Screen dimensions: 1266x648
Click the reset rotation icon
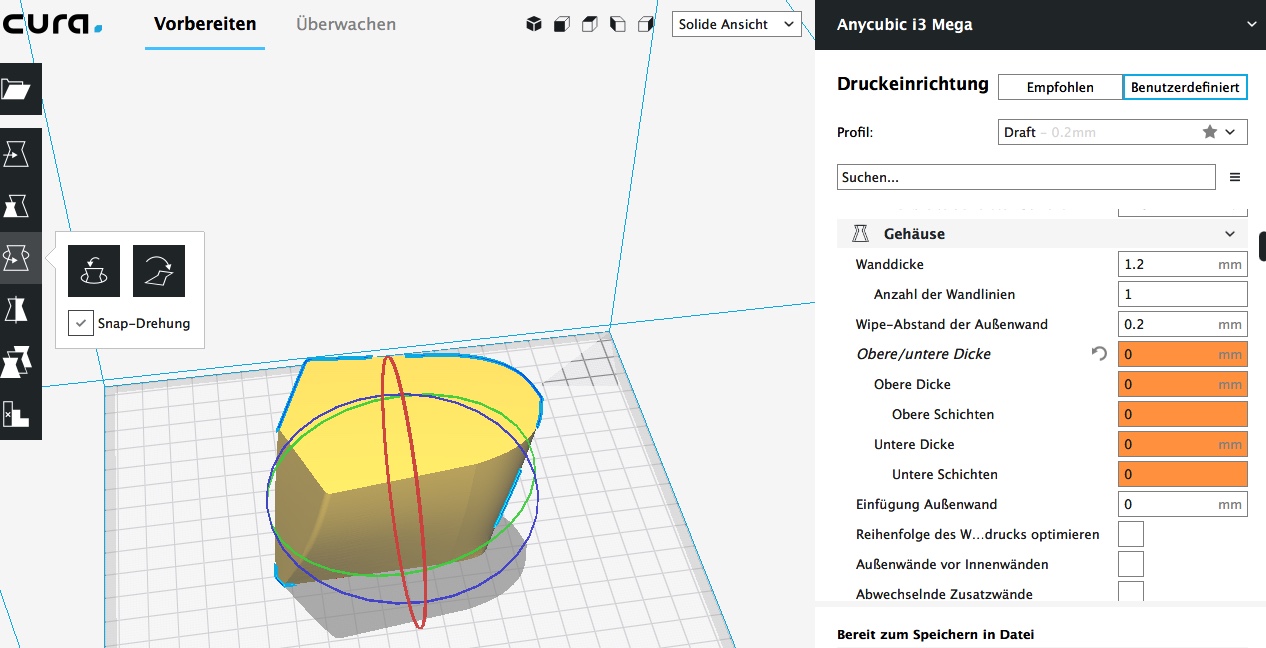94,271
